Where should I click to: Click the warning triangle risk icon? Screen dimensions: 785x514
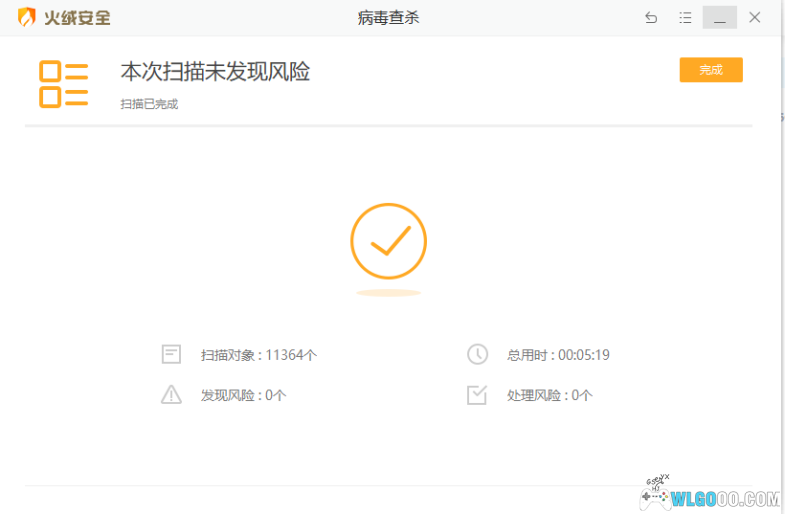pos(172,395)
